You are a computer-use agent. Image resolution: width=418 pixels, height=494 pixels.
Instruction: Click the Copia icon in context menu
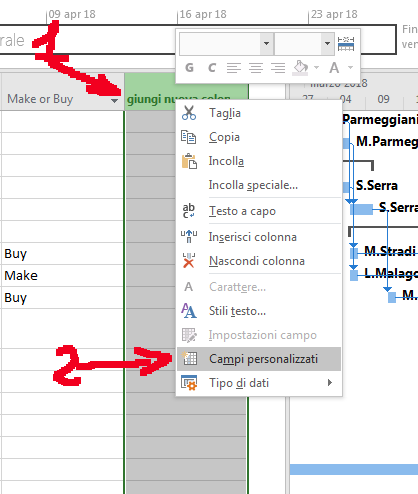tap(188, 137)
